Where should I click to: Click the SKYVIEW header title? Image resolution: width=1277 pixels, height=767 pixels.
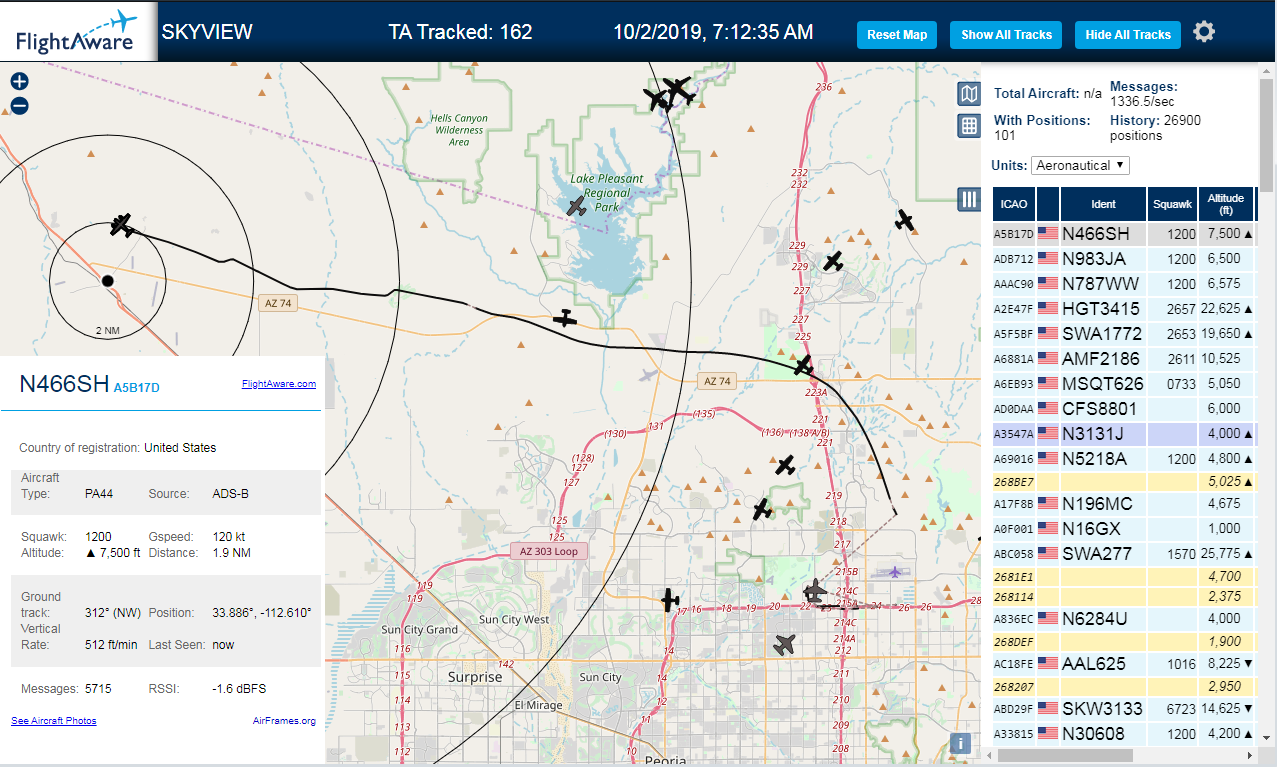(x=207, y=32)
